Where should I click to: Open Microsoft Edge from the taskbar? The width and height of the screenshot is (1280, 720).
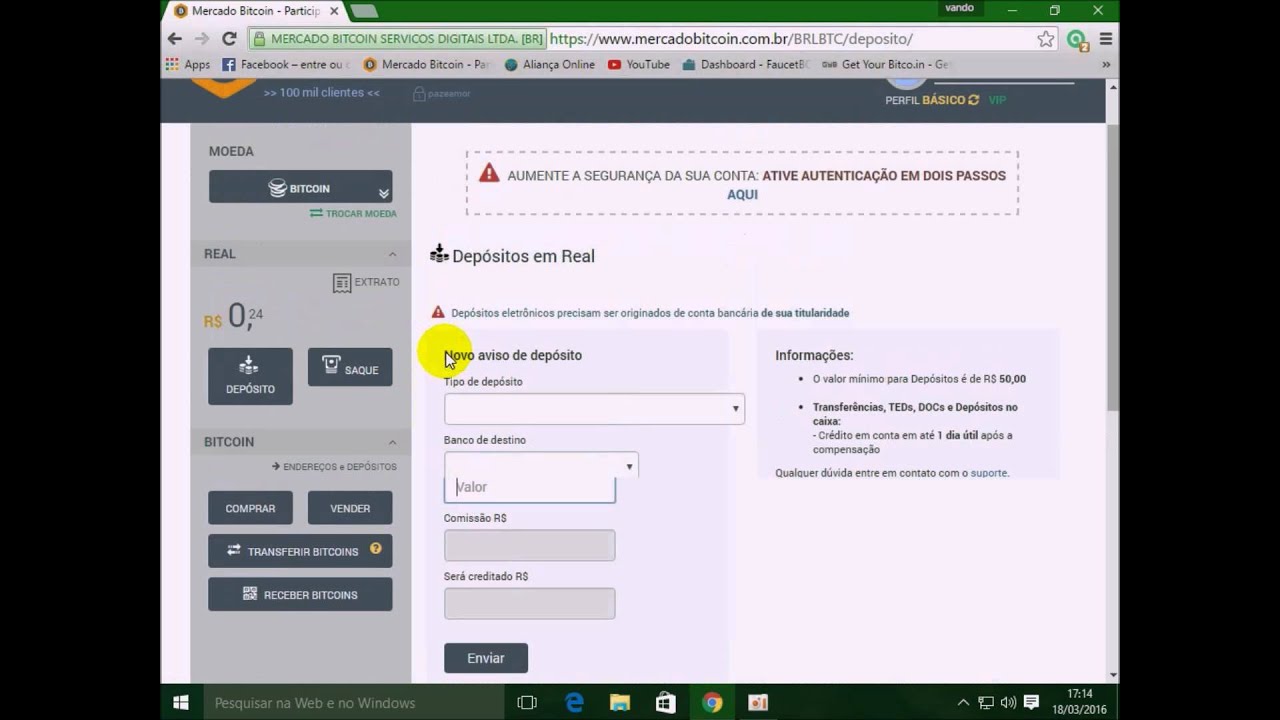(574, 703)
